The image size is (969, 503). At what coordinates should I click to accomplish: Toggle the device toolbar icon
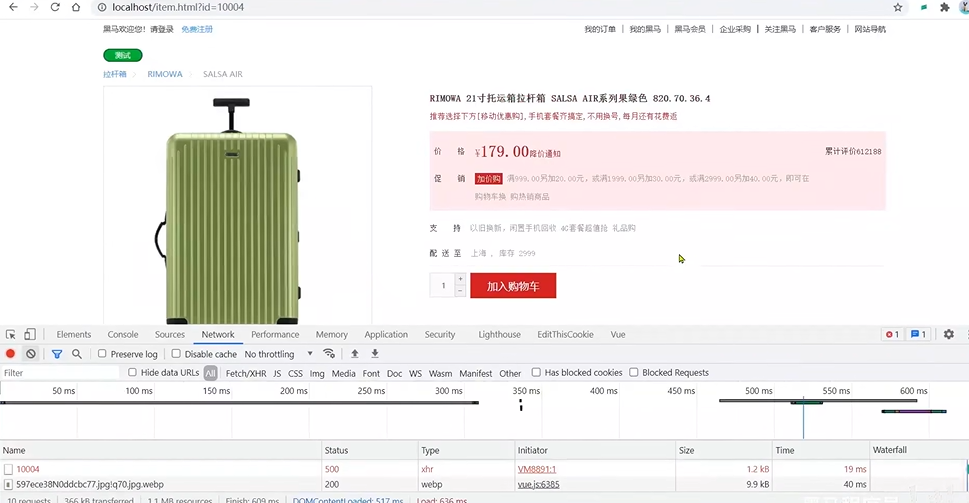[x=30, y=334]
